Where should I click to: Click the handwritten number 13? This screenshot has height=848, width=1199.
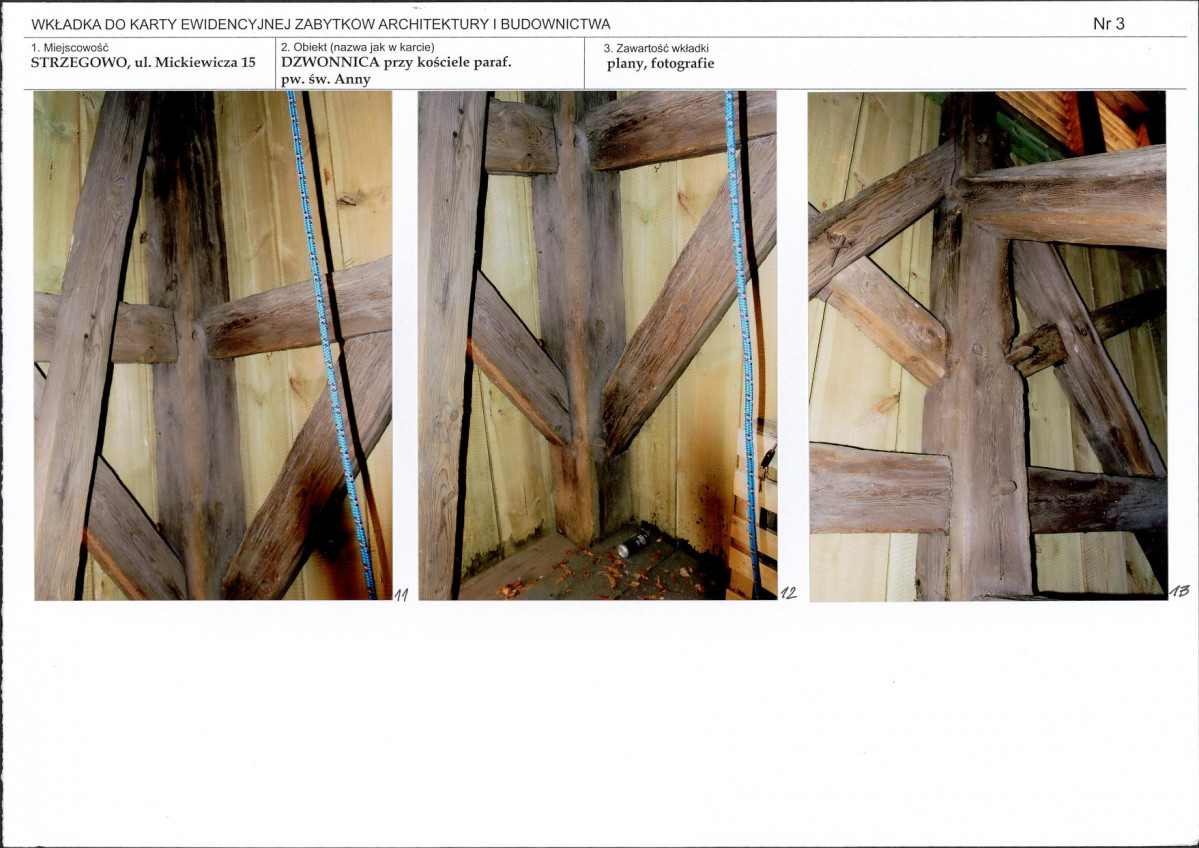click(1179, 593)
